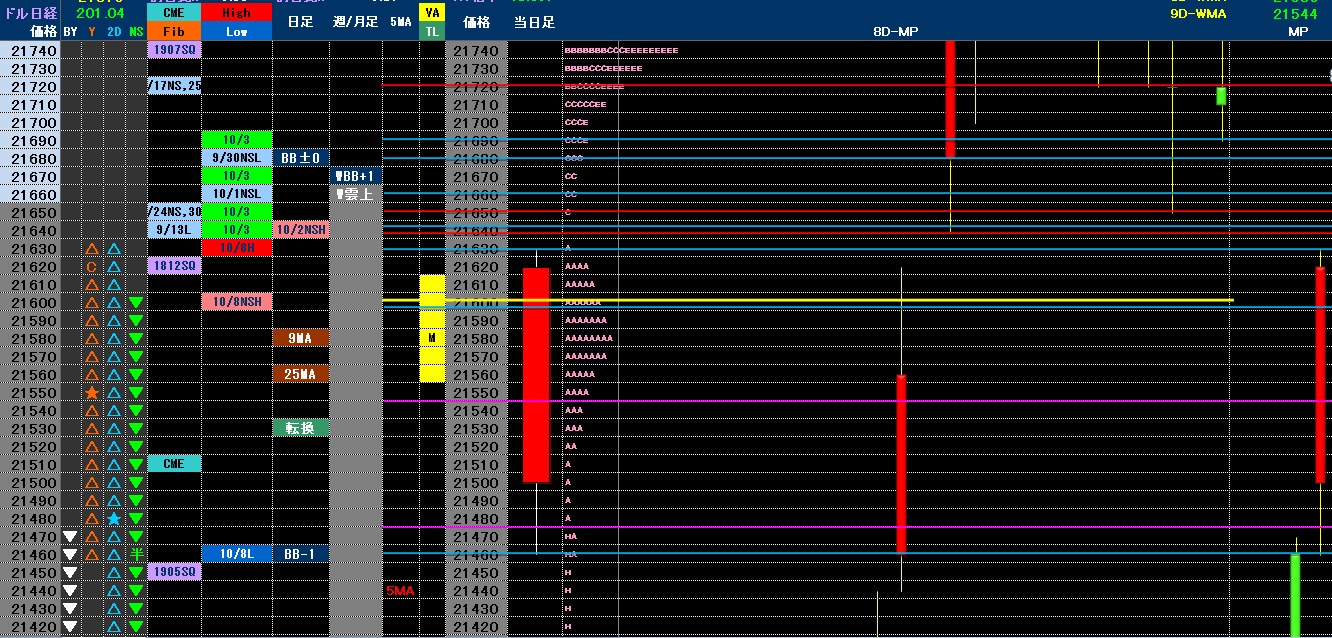The image size is (1332, 638).
Task: Select the blue triangle at 21440
Action: click(x=113, y=591)
